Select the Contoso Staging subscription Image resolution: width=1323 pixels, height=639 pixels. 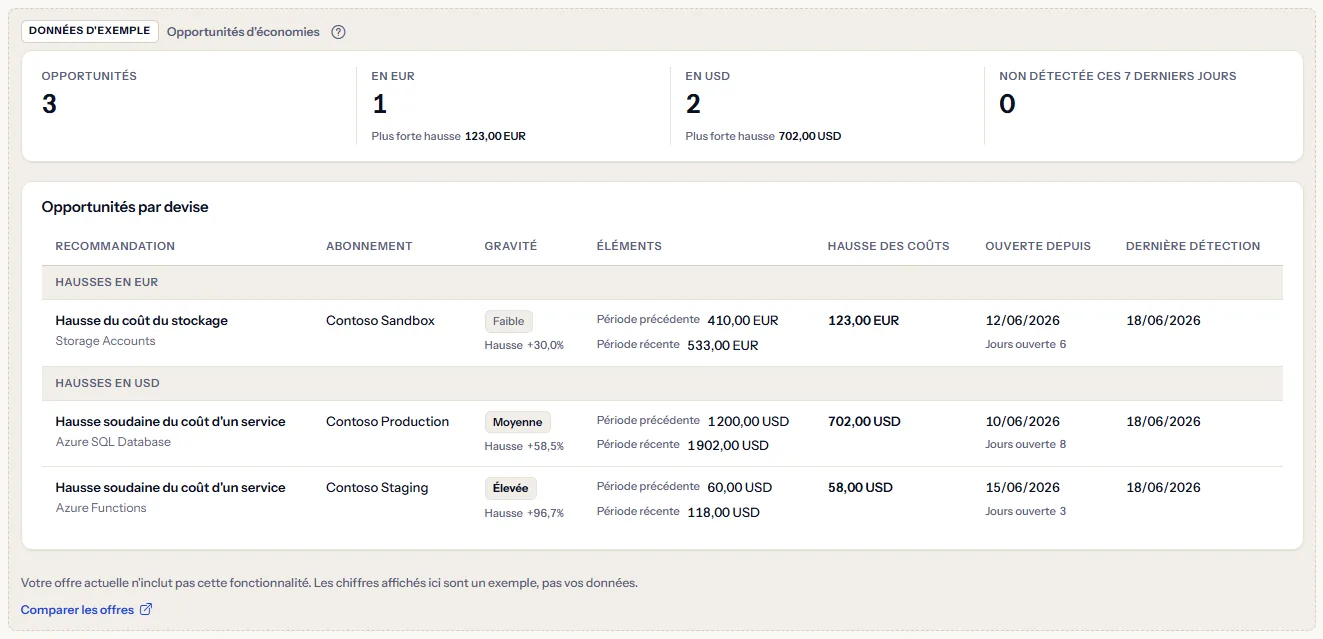tap(377, 488)
